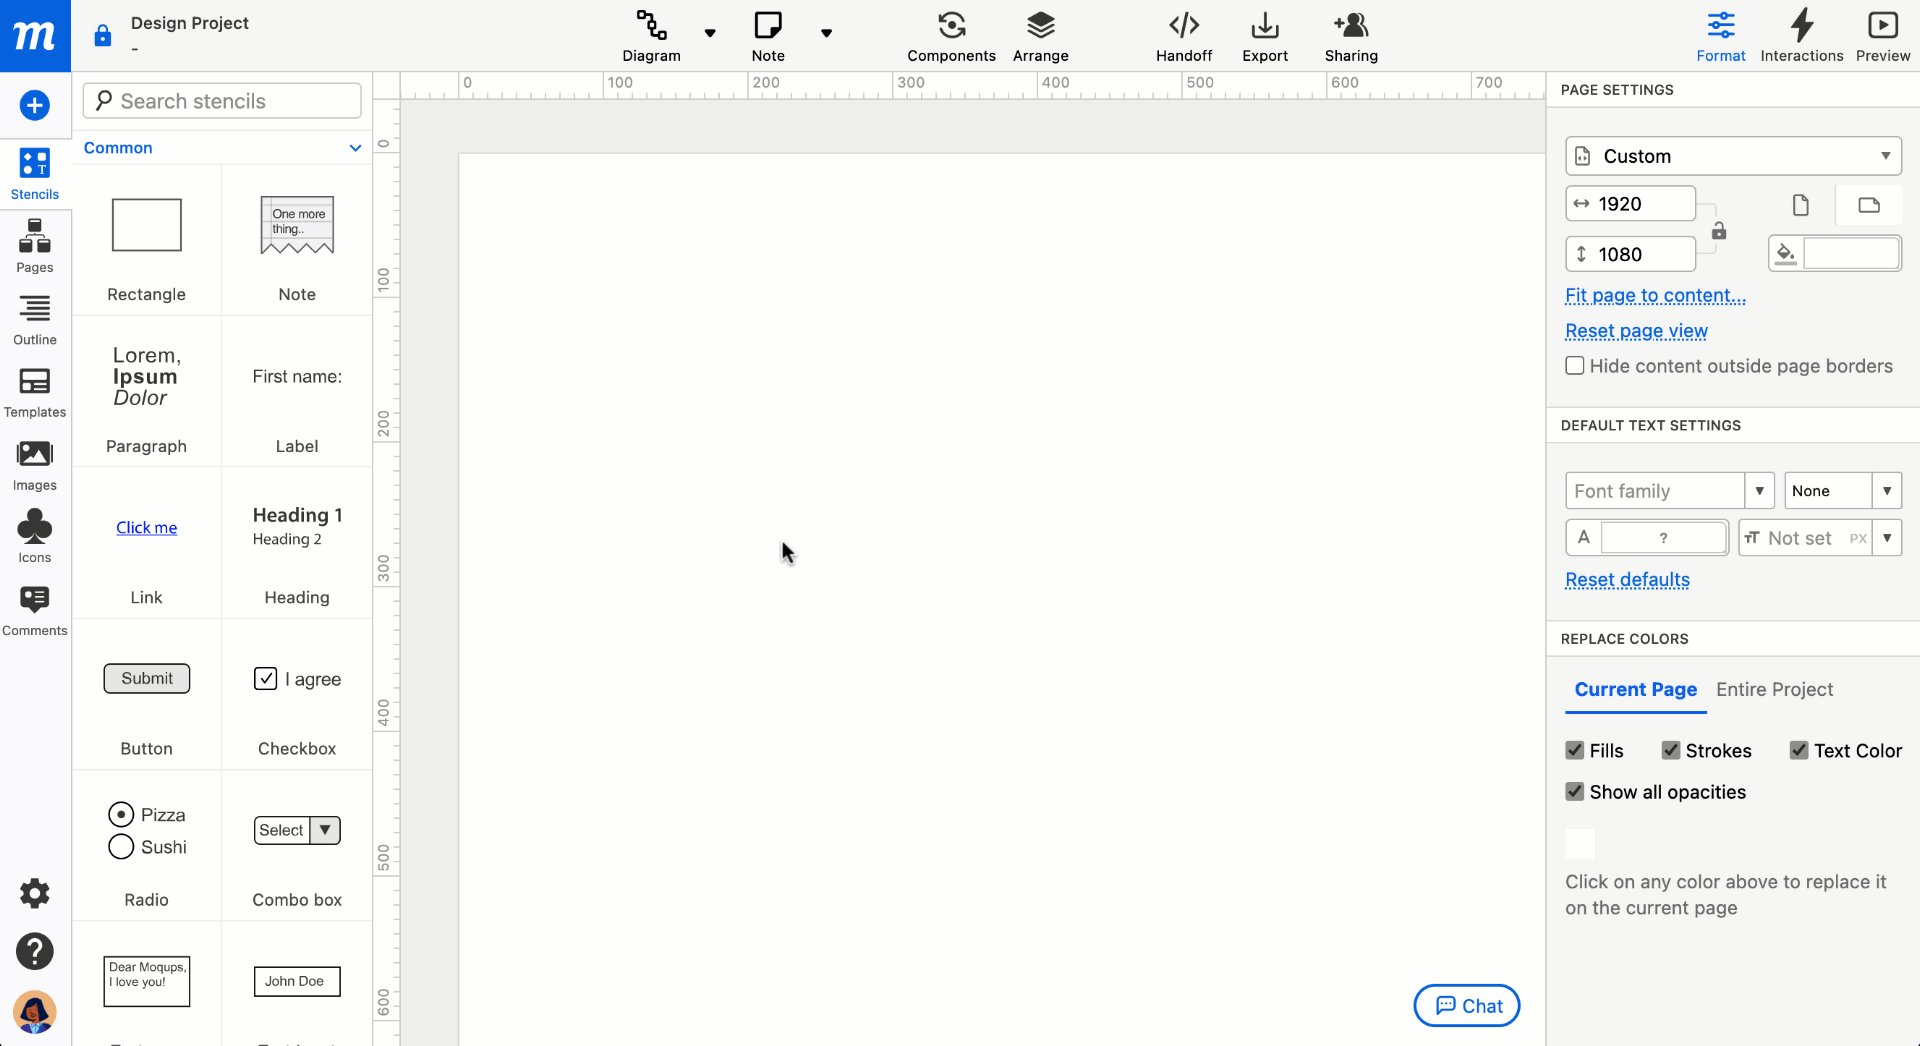Uncheck the Strokes checkbox
Image resolution: width=1920 pixels, height=1046 pixels.
1670,751
